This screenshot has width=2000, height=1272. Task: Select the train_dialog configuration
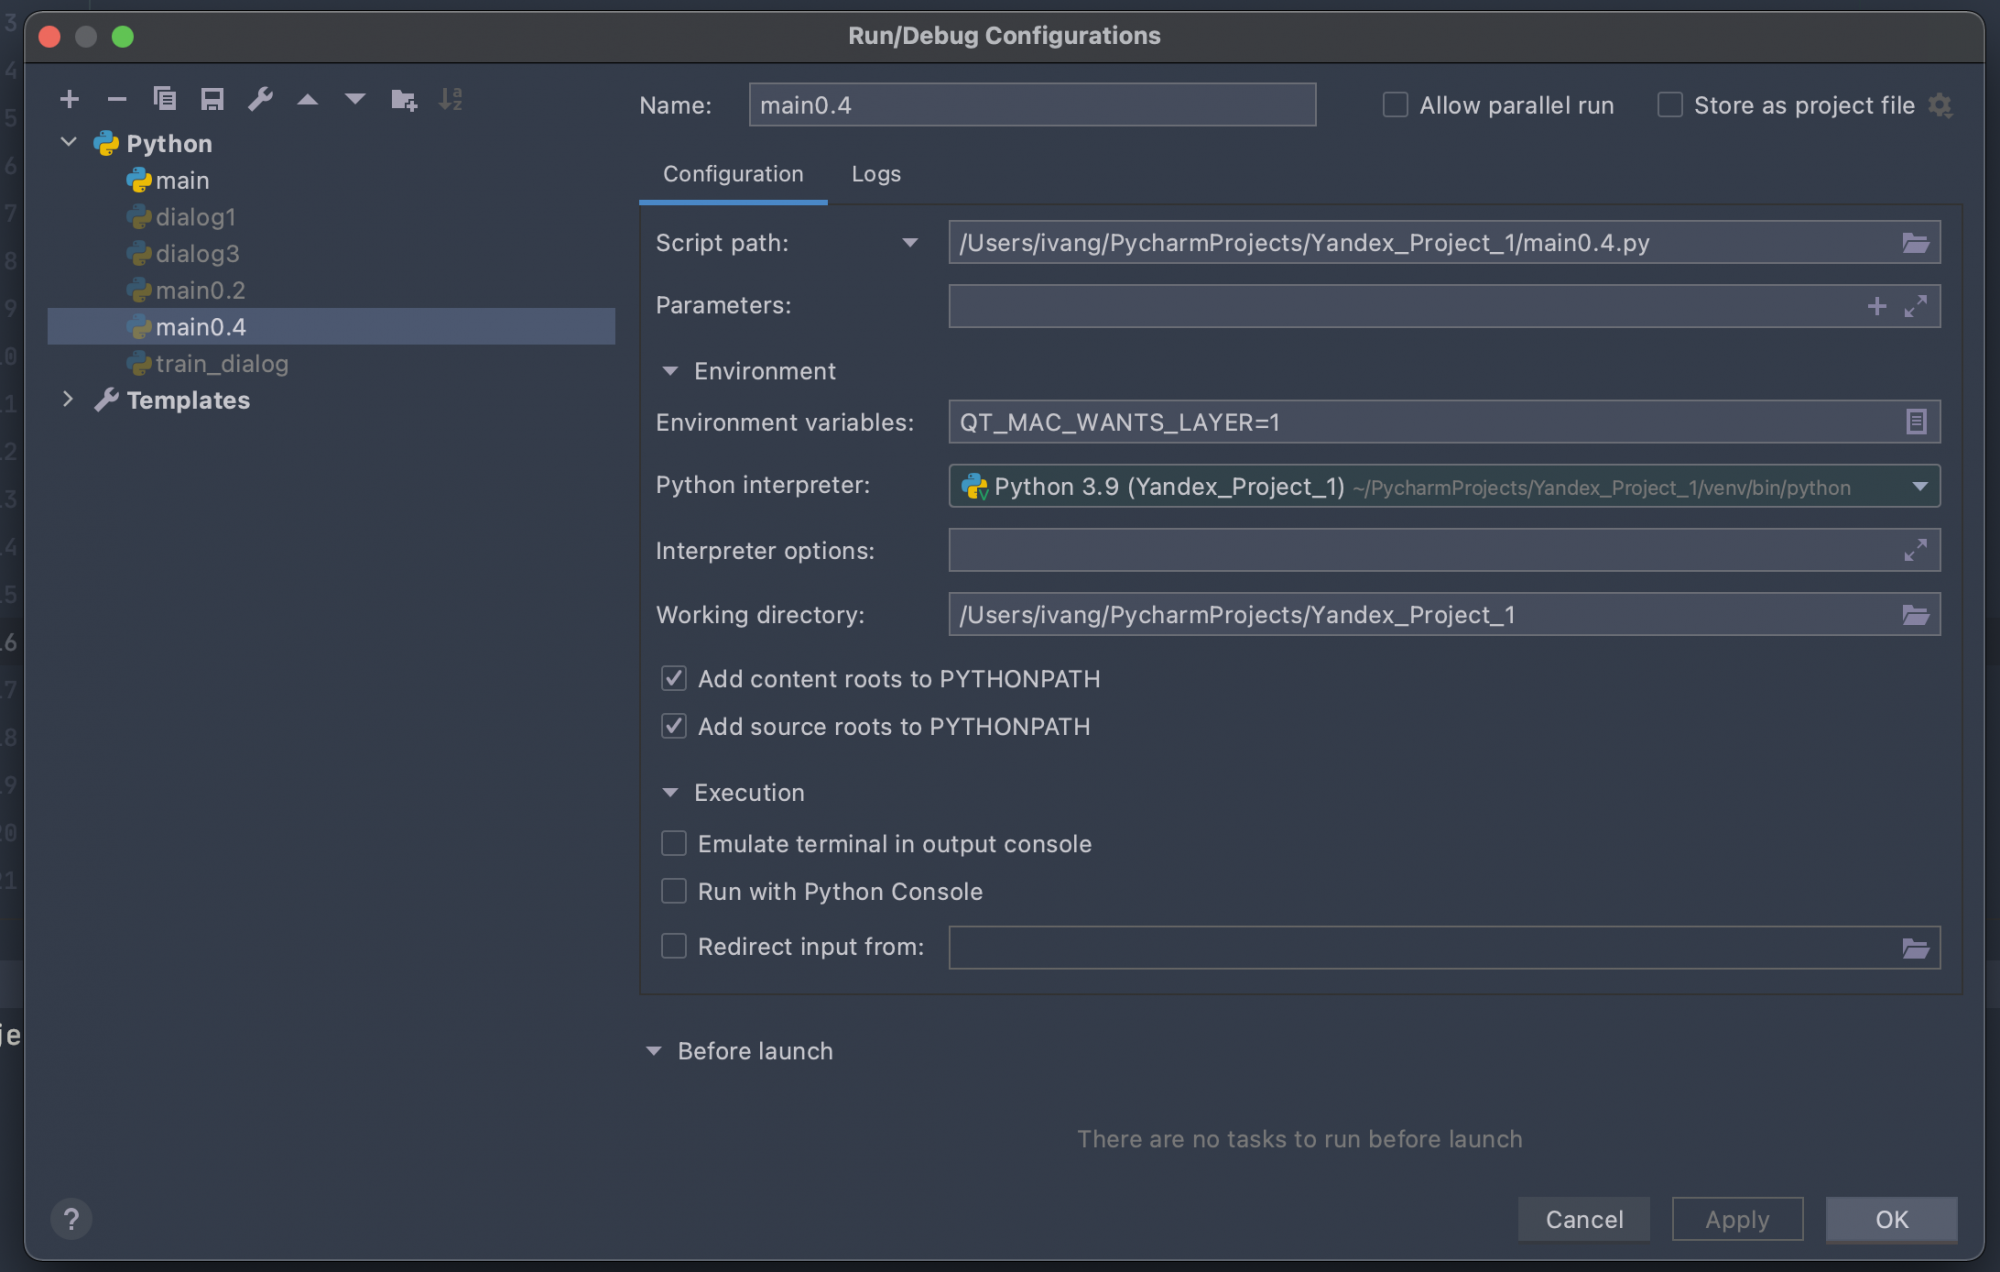(x=221, y=364)
